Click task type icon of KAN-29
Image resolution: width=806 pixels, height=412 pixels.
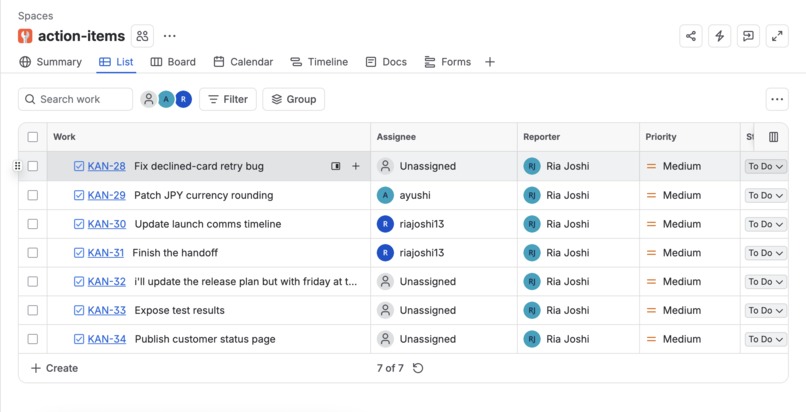tap(79, 195)
